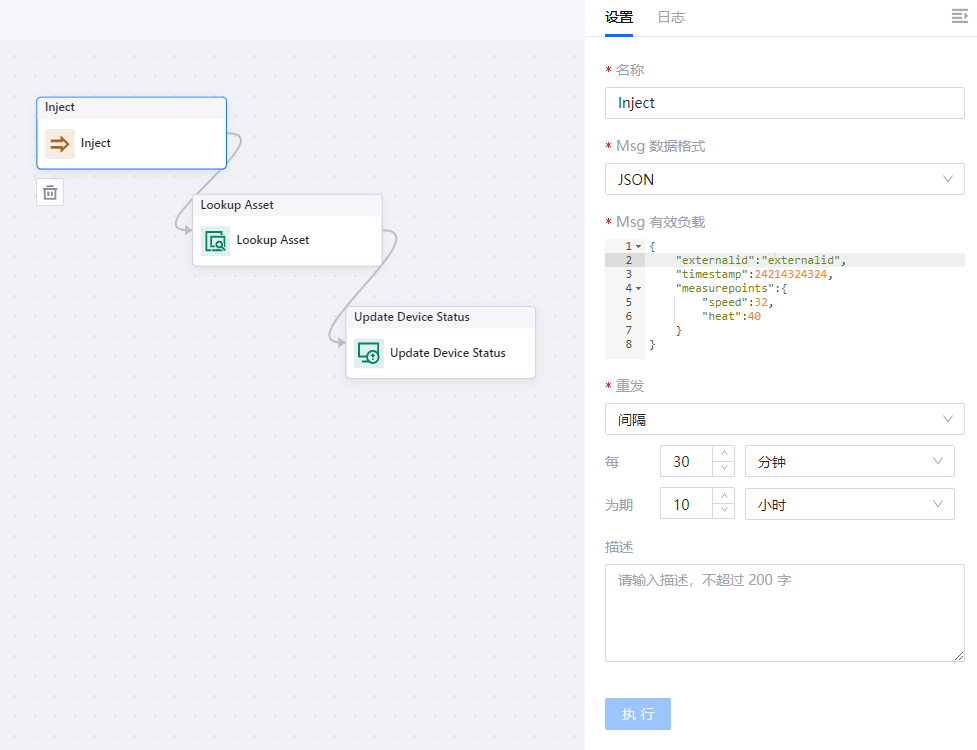The width and height of the screenshot is (977, 750).
Task: Open the 重发 间隔 dropdown
Action: pyautogui.click(x=784, y=419)
